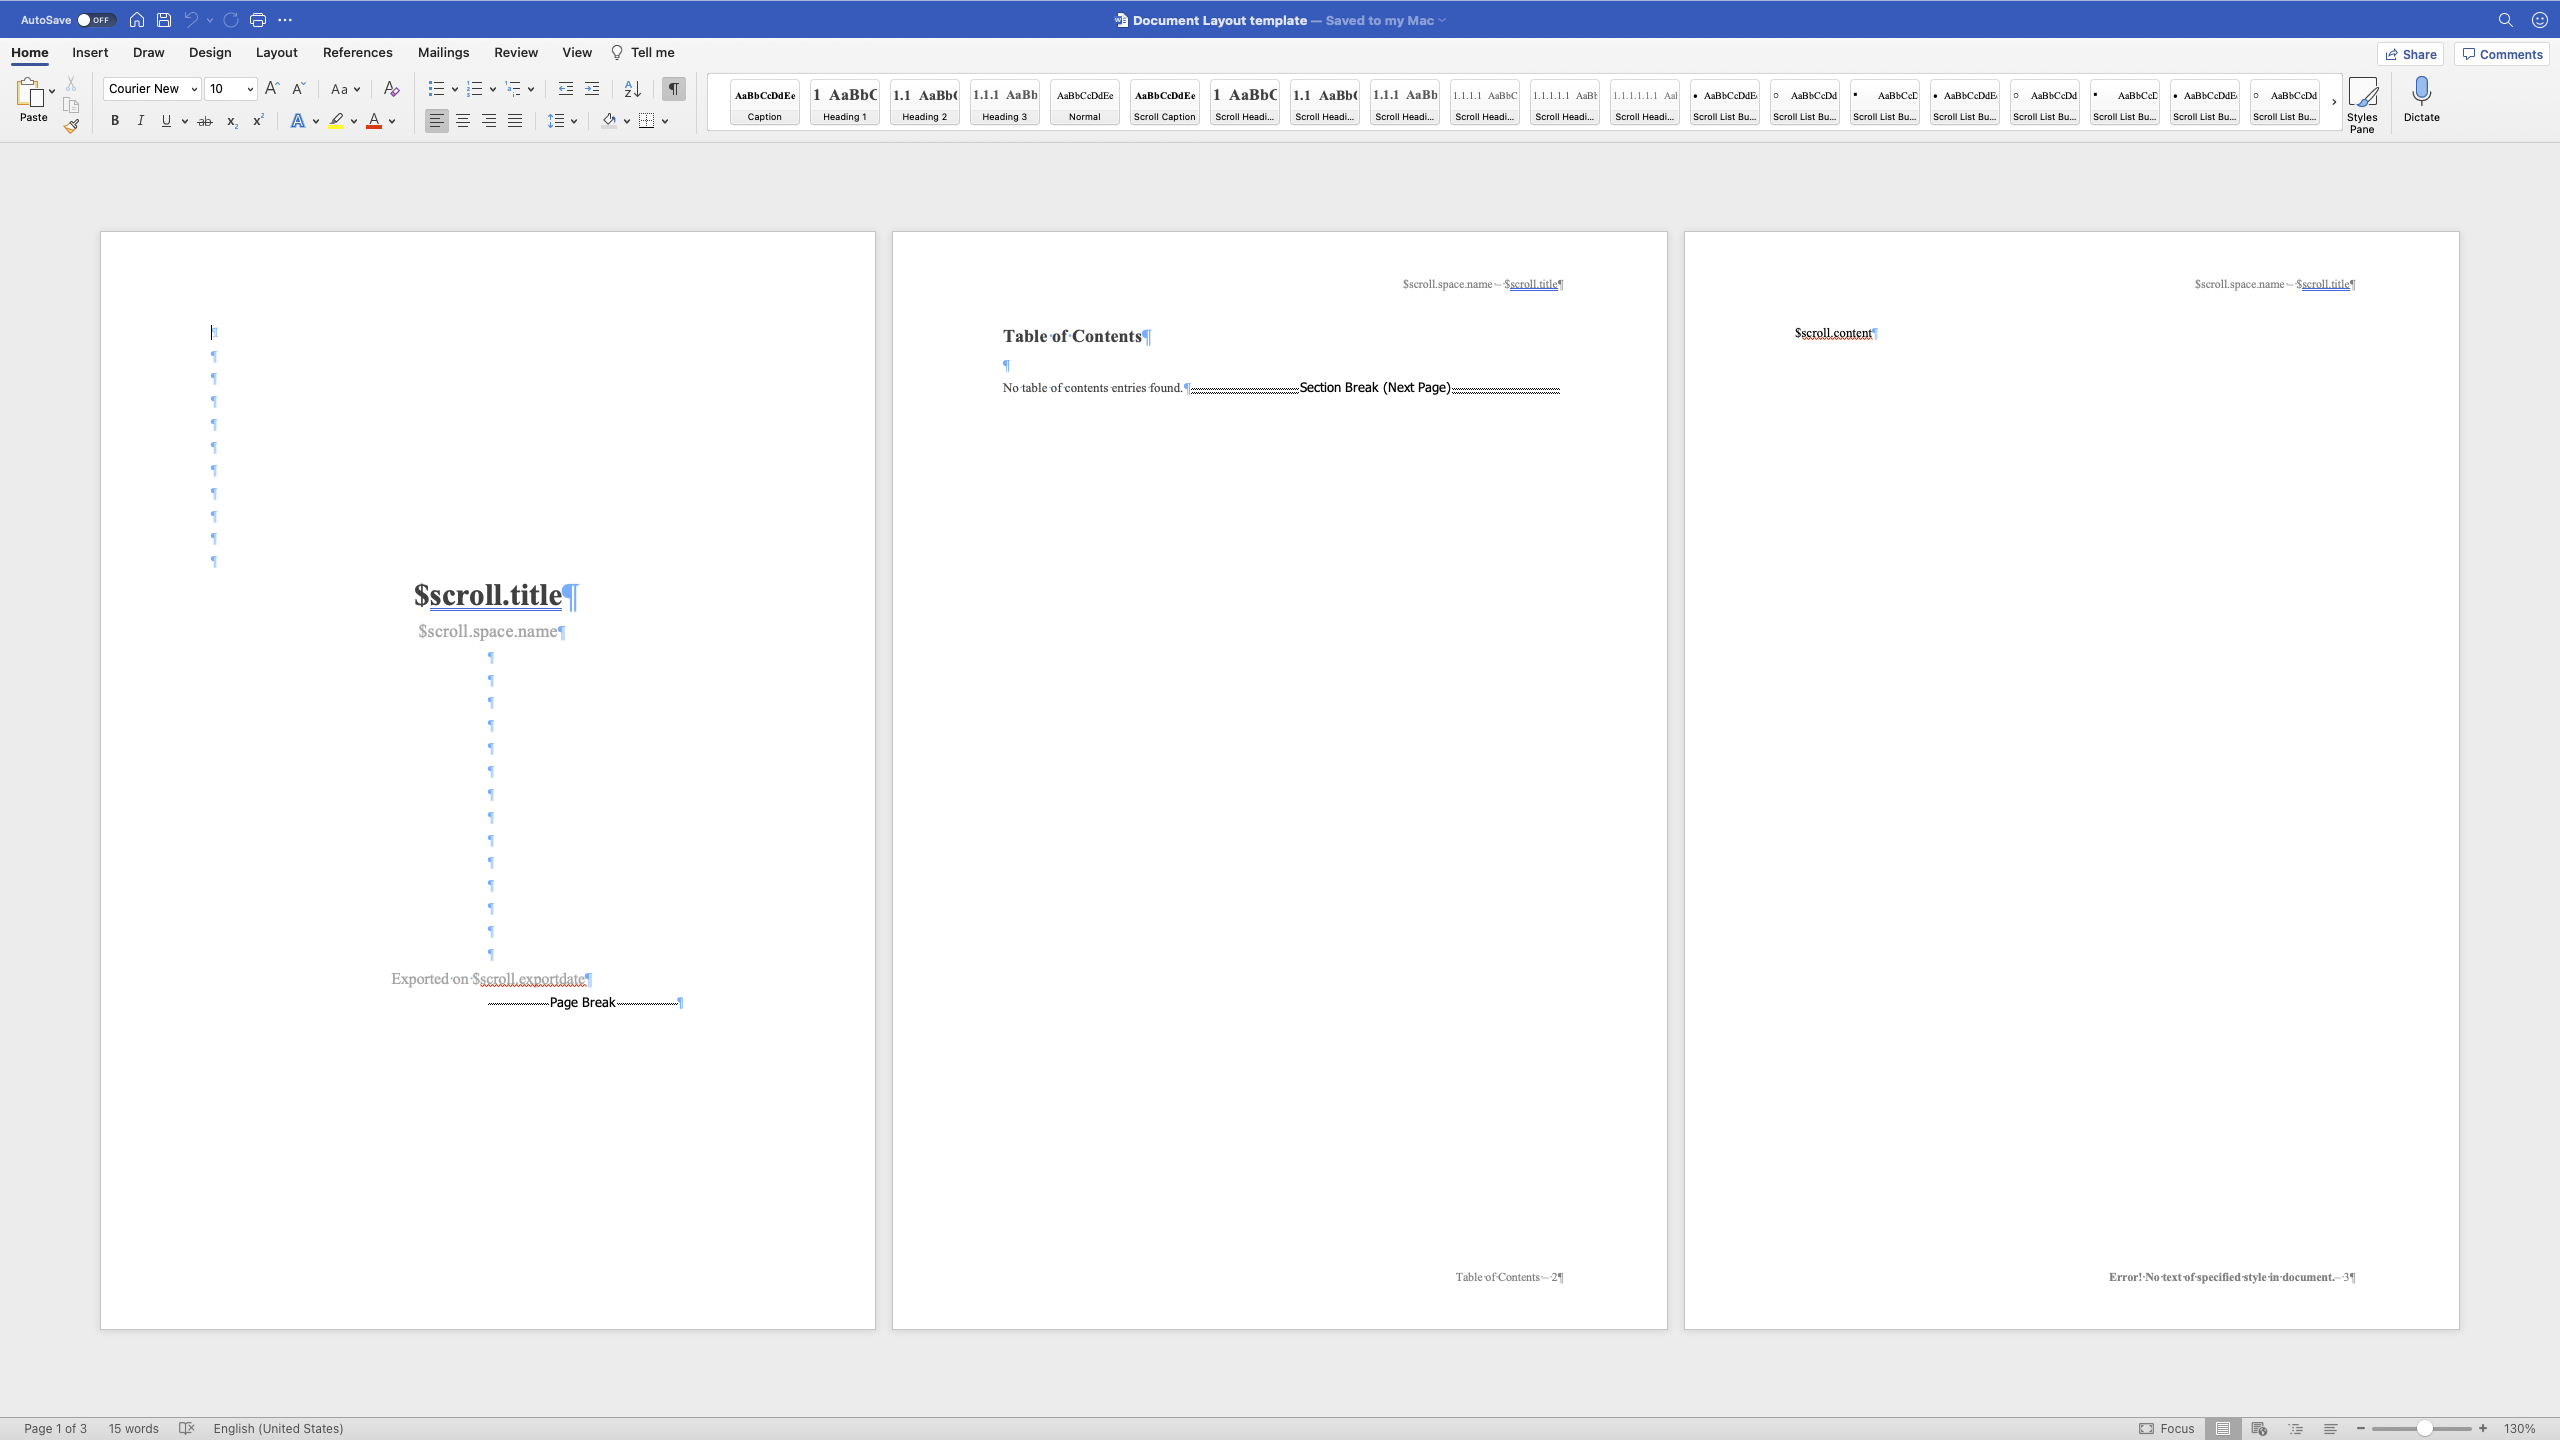The height and width of the screenshot is (1440, 2560).
Task: Click the zoom slider handle
Action: coord(2425,1428)
